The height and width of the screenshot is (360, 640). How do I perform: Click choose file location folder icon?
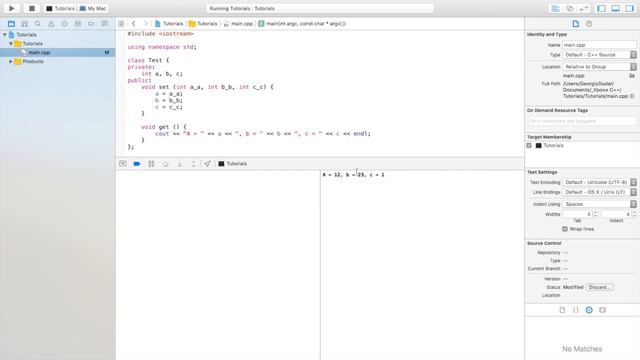point(632,76)
